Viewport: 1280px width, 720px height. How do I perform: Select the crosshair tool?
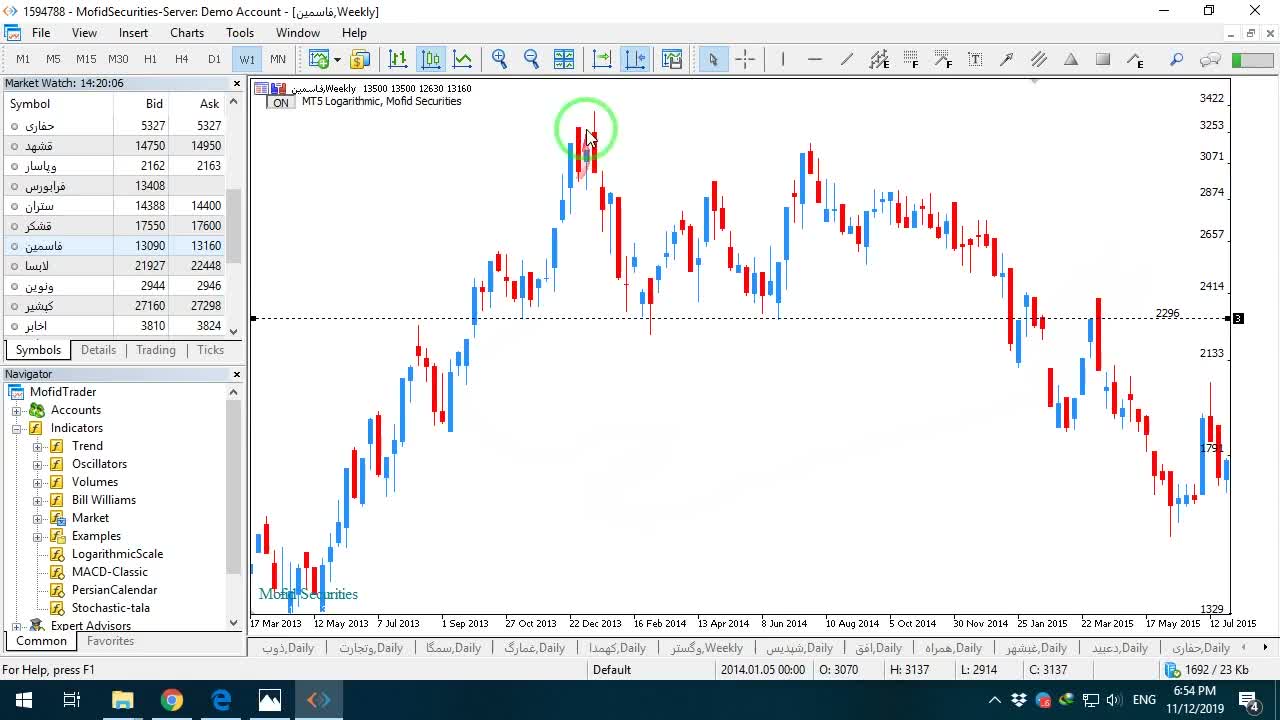[x=745, y=59]
